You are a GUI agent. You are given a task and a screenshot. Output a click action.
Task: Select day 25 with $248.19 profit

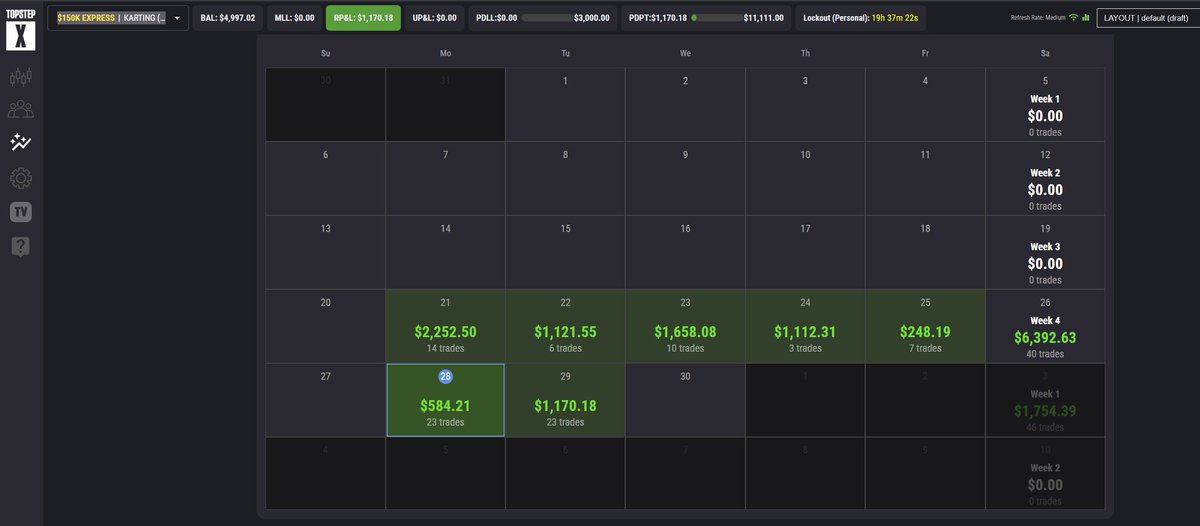925,326
